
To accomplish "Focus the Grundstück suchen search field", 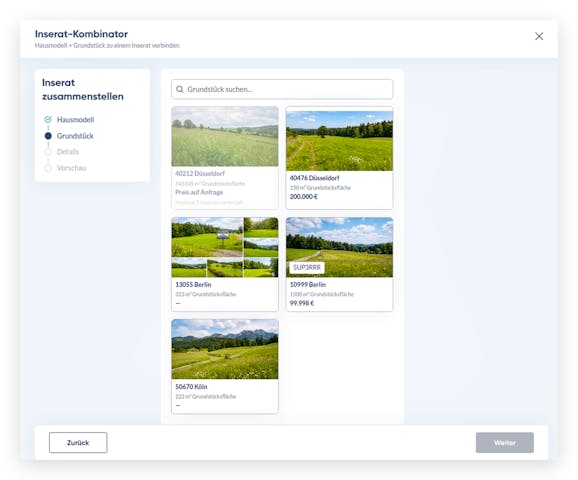I will pos(282,89).
